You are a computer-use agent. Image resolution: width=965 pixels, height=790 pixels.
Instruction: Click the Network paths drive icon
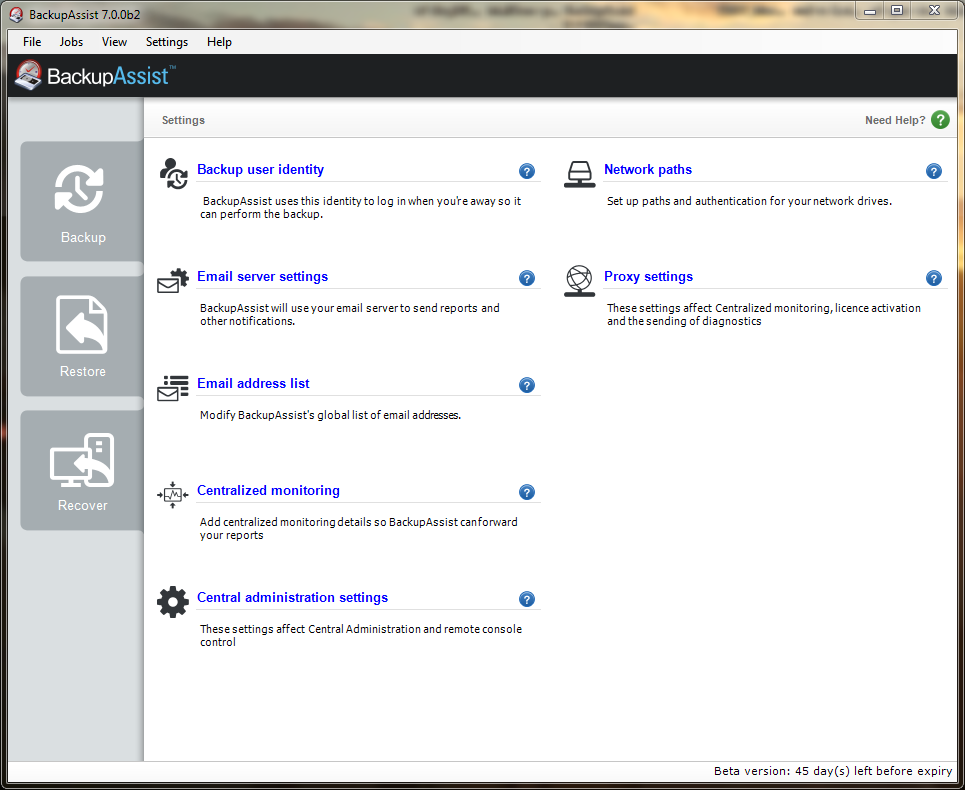click(580, 174)
